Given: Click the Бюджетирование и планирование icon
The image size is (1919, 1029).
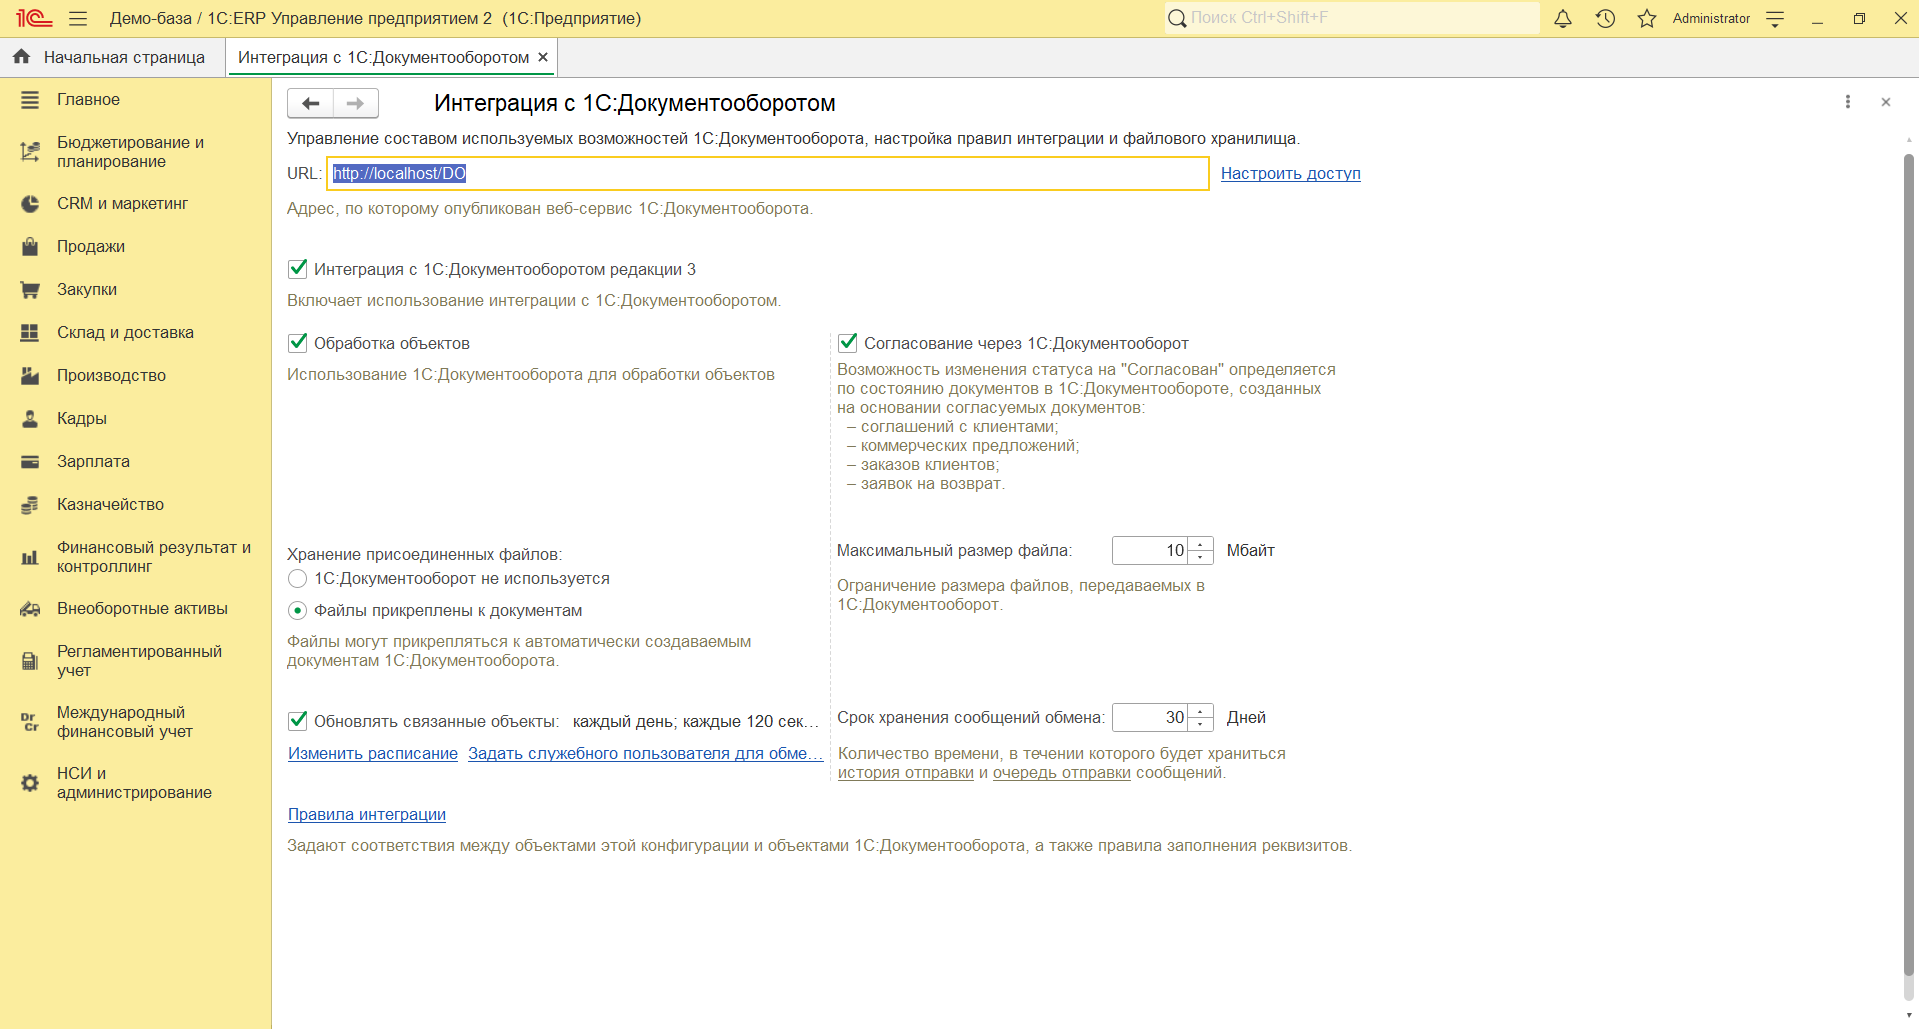Looking at the screenshot, I should 30,152.
